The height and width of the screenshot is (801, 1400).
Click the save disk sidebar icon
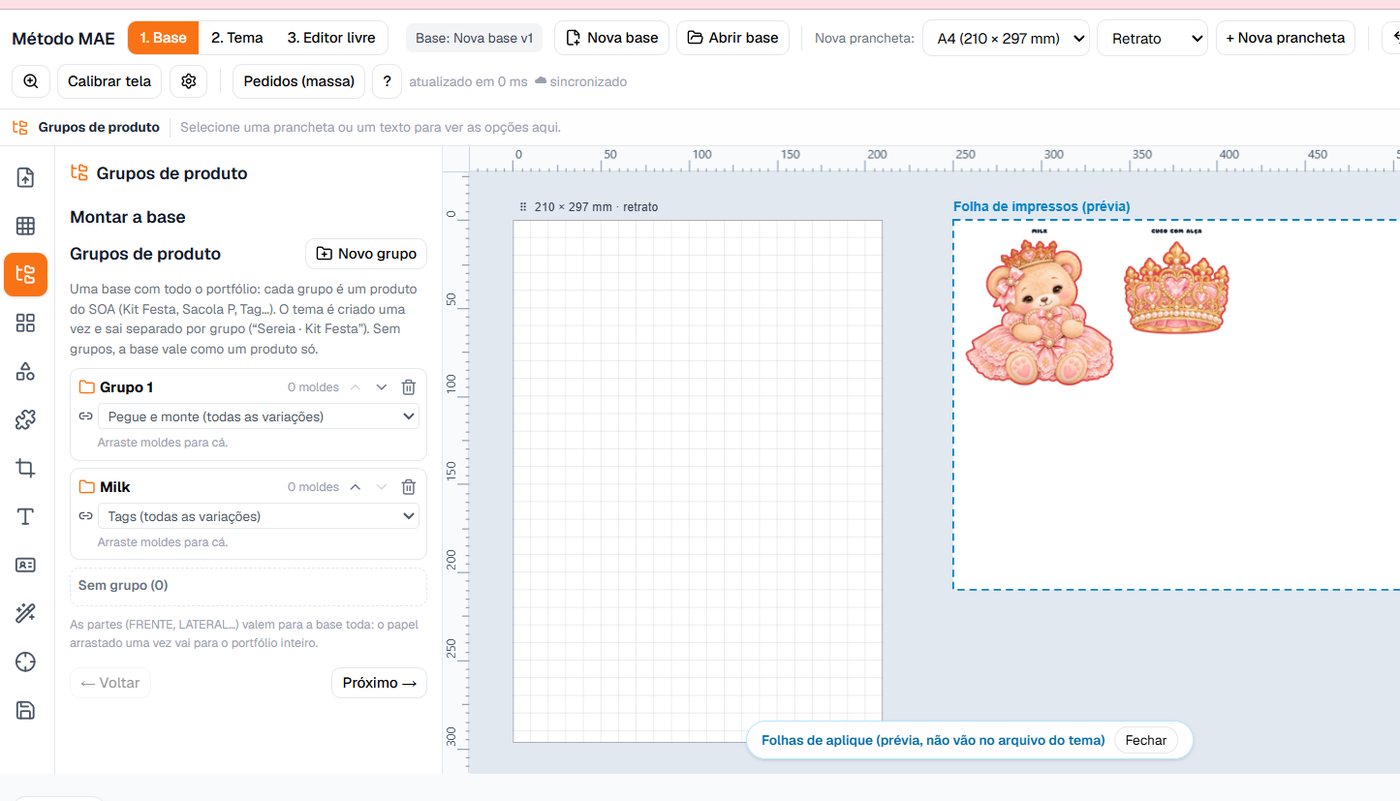tap(26, 710)
